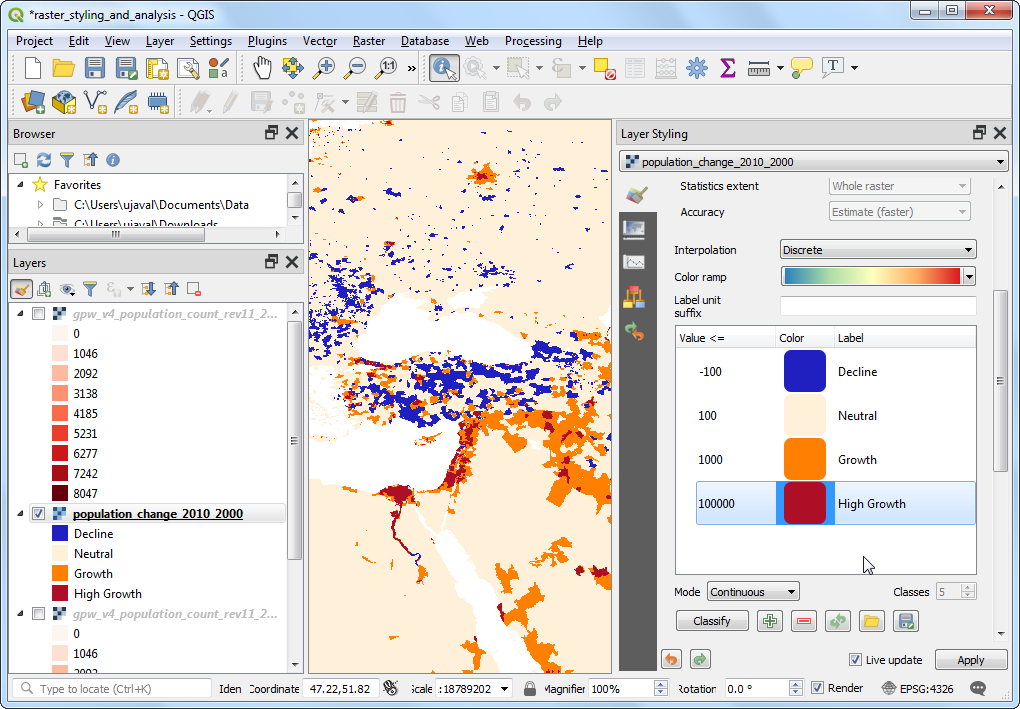
Task: Open the Processing Toolbox gear icon
Action: coord(697,68)
